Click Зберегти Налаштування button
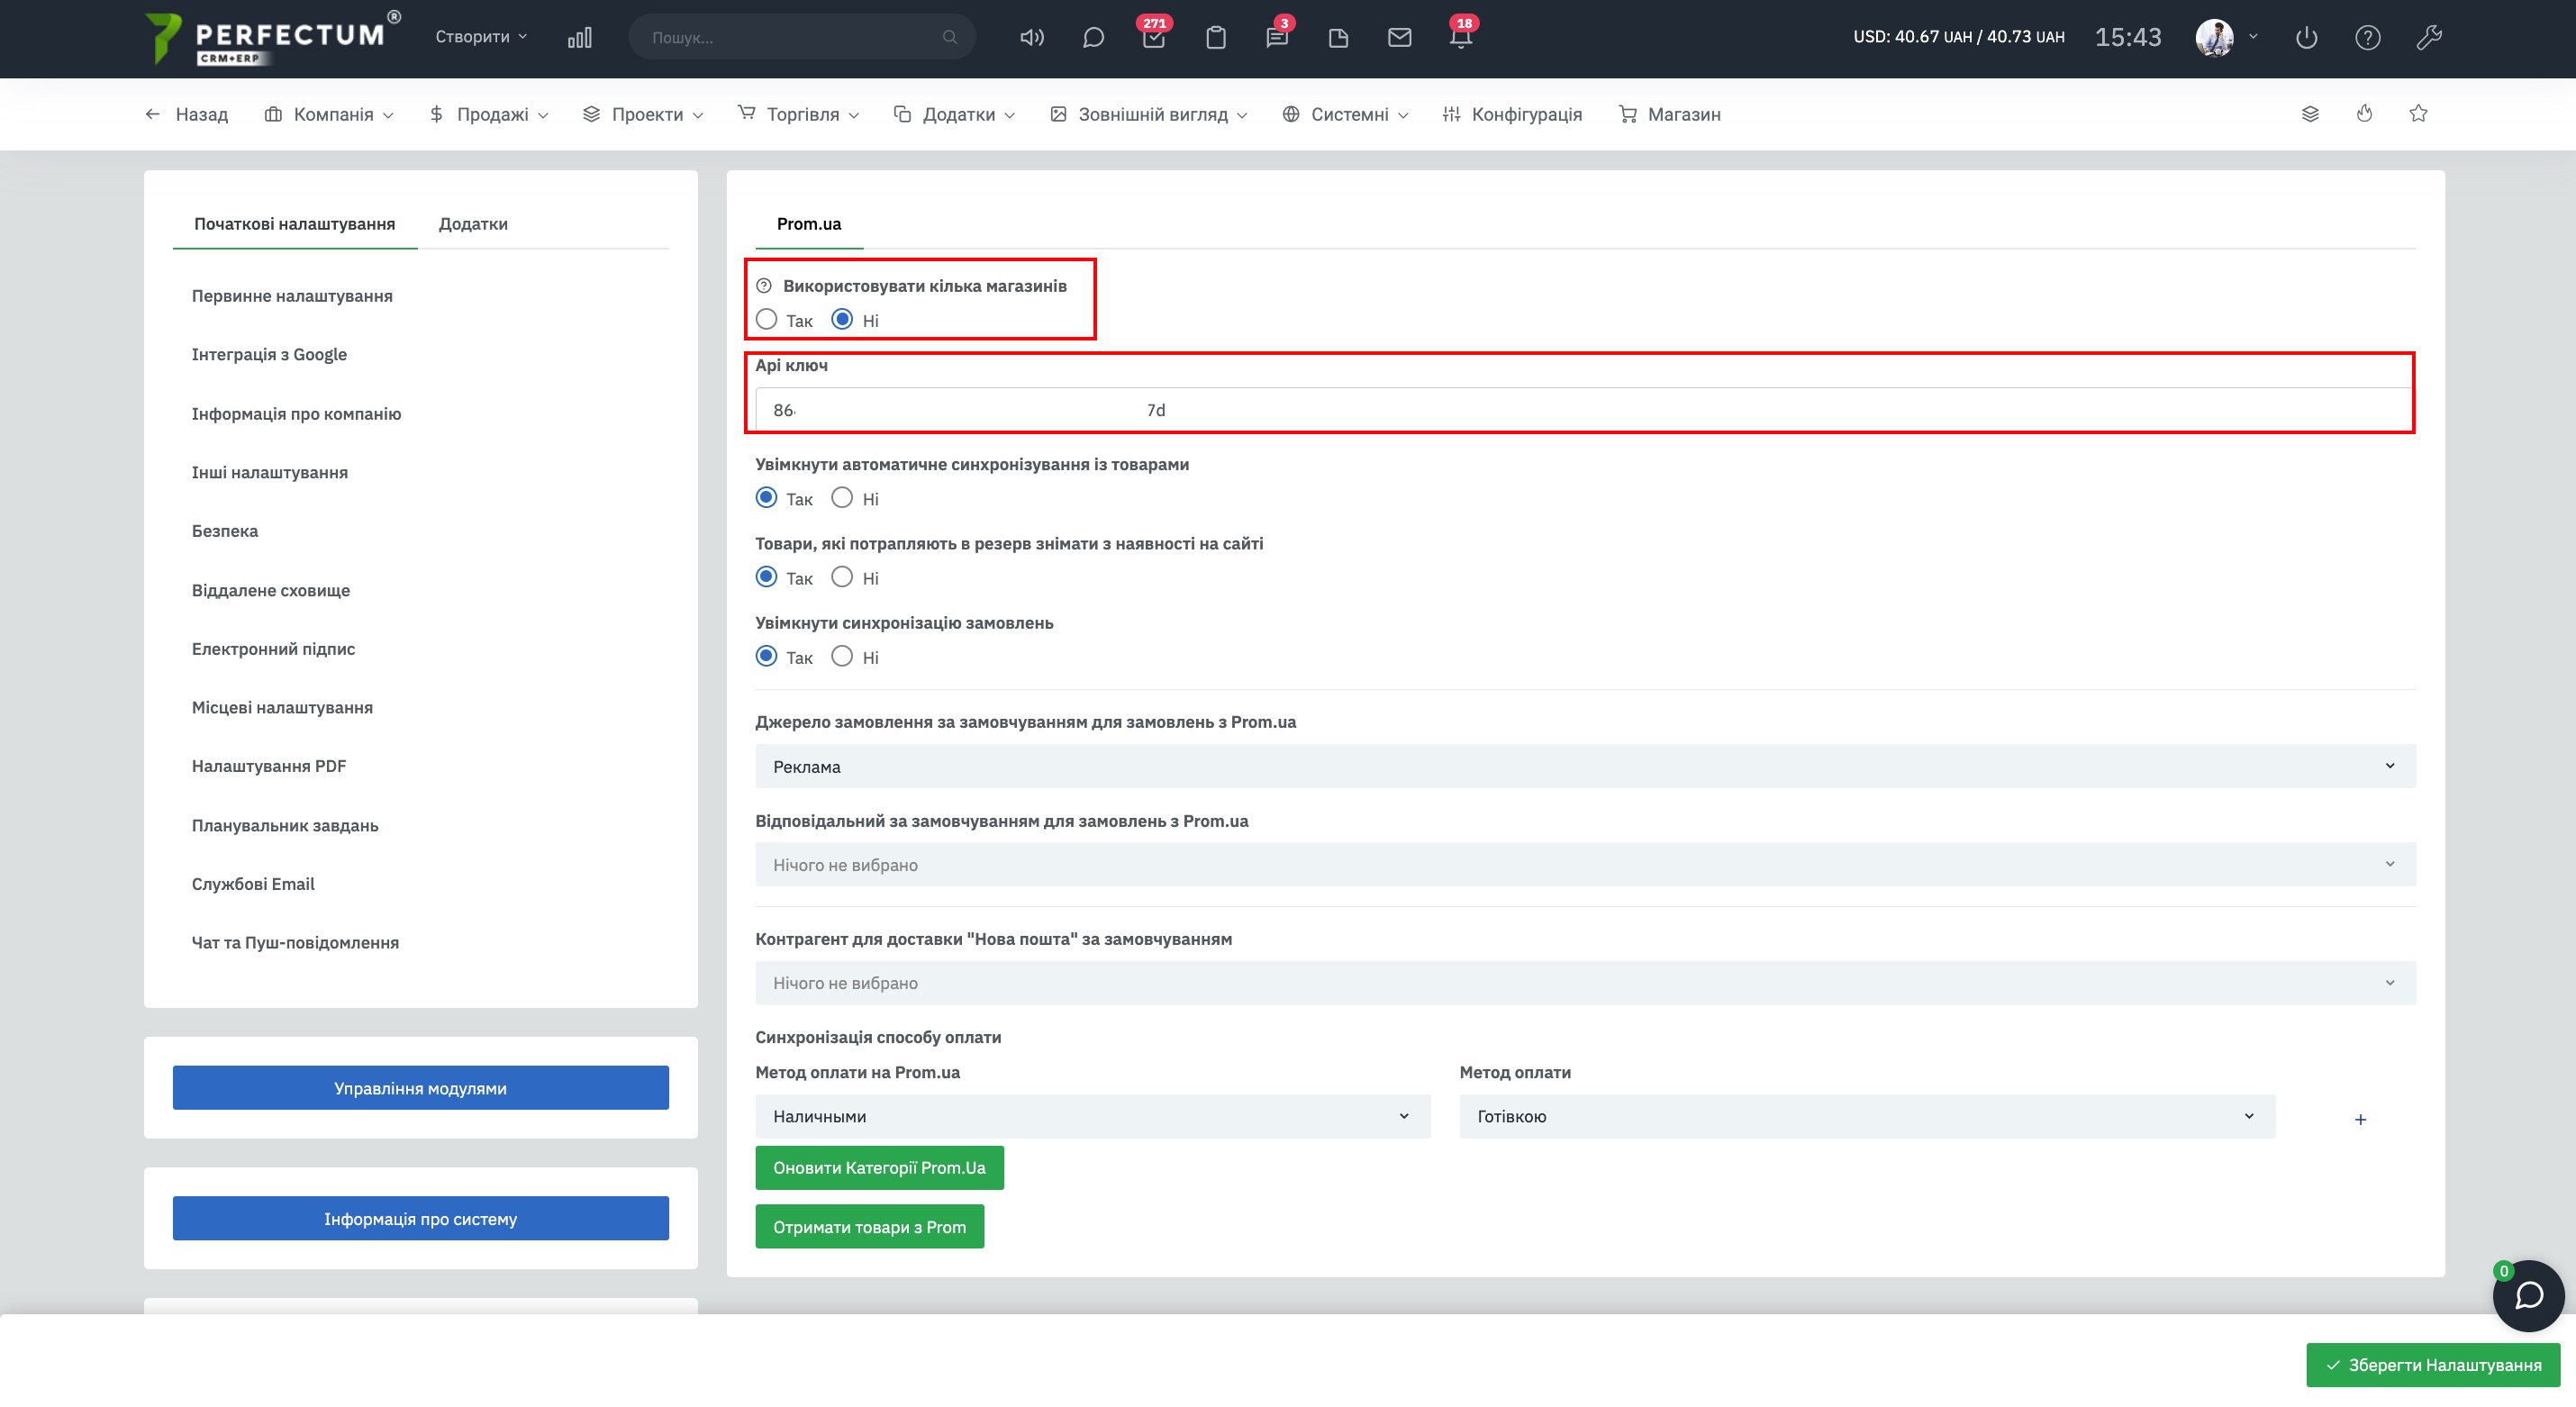This screenshot has height=1407, width=2576. [2432, 1364]
